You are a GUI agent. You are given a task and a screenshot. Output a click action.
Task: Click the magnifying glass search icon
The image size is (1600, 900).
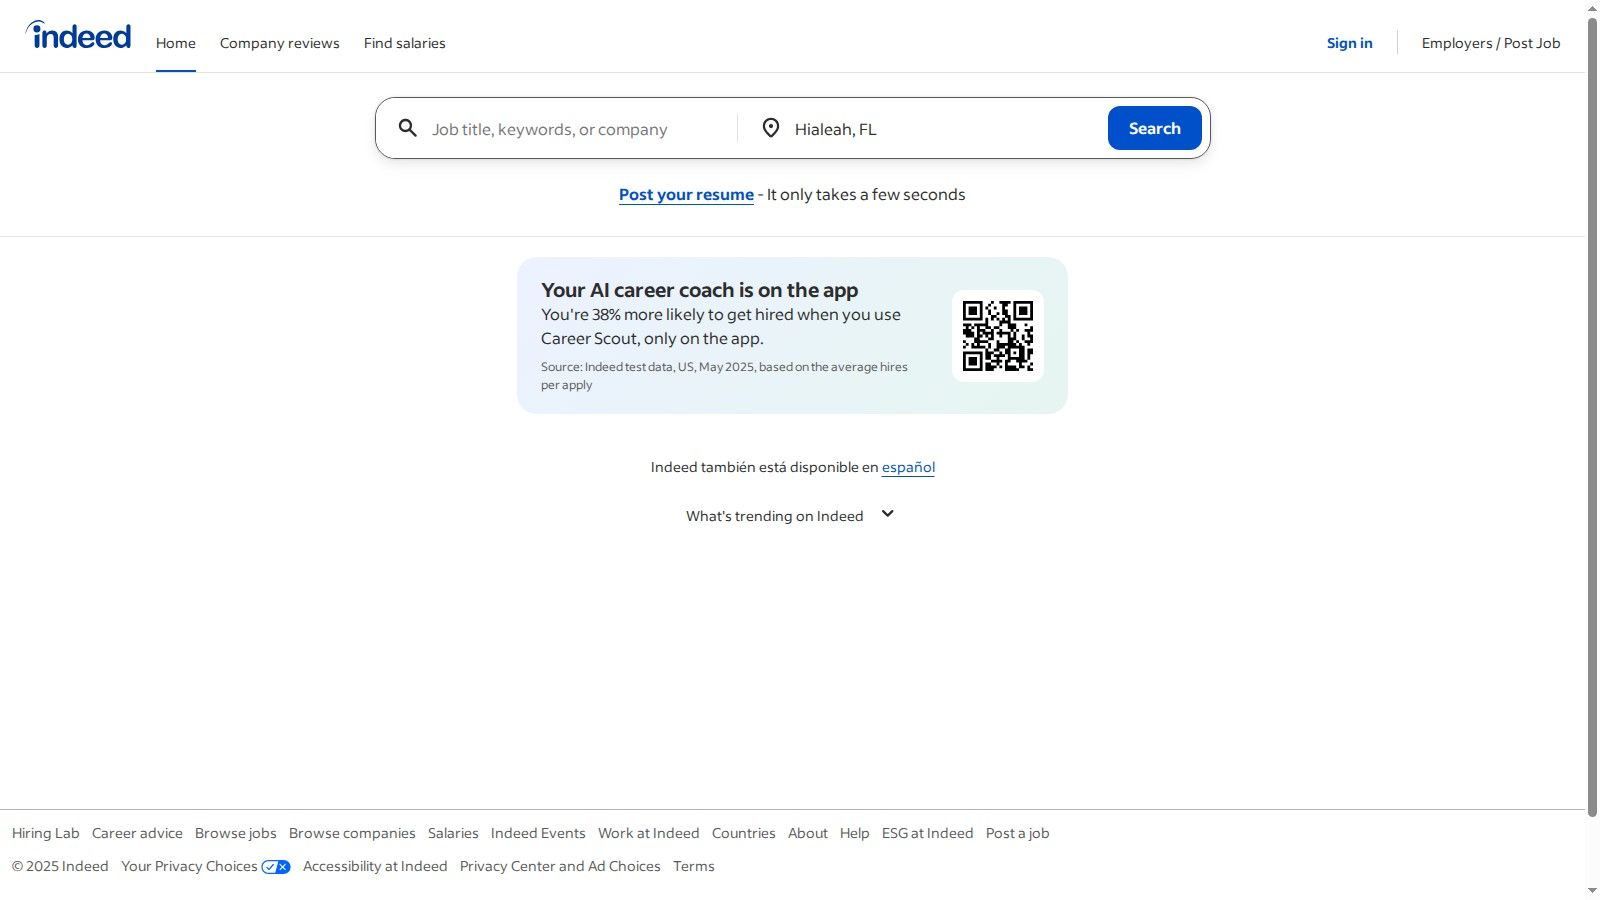pyautogui.click(x=407, y=128)
